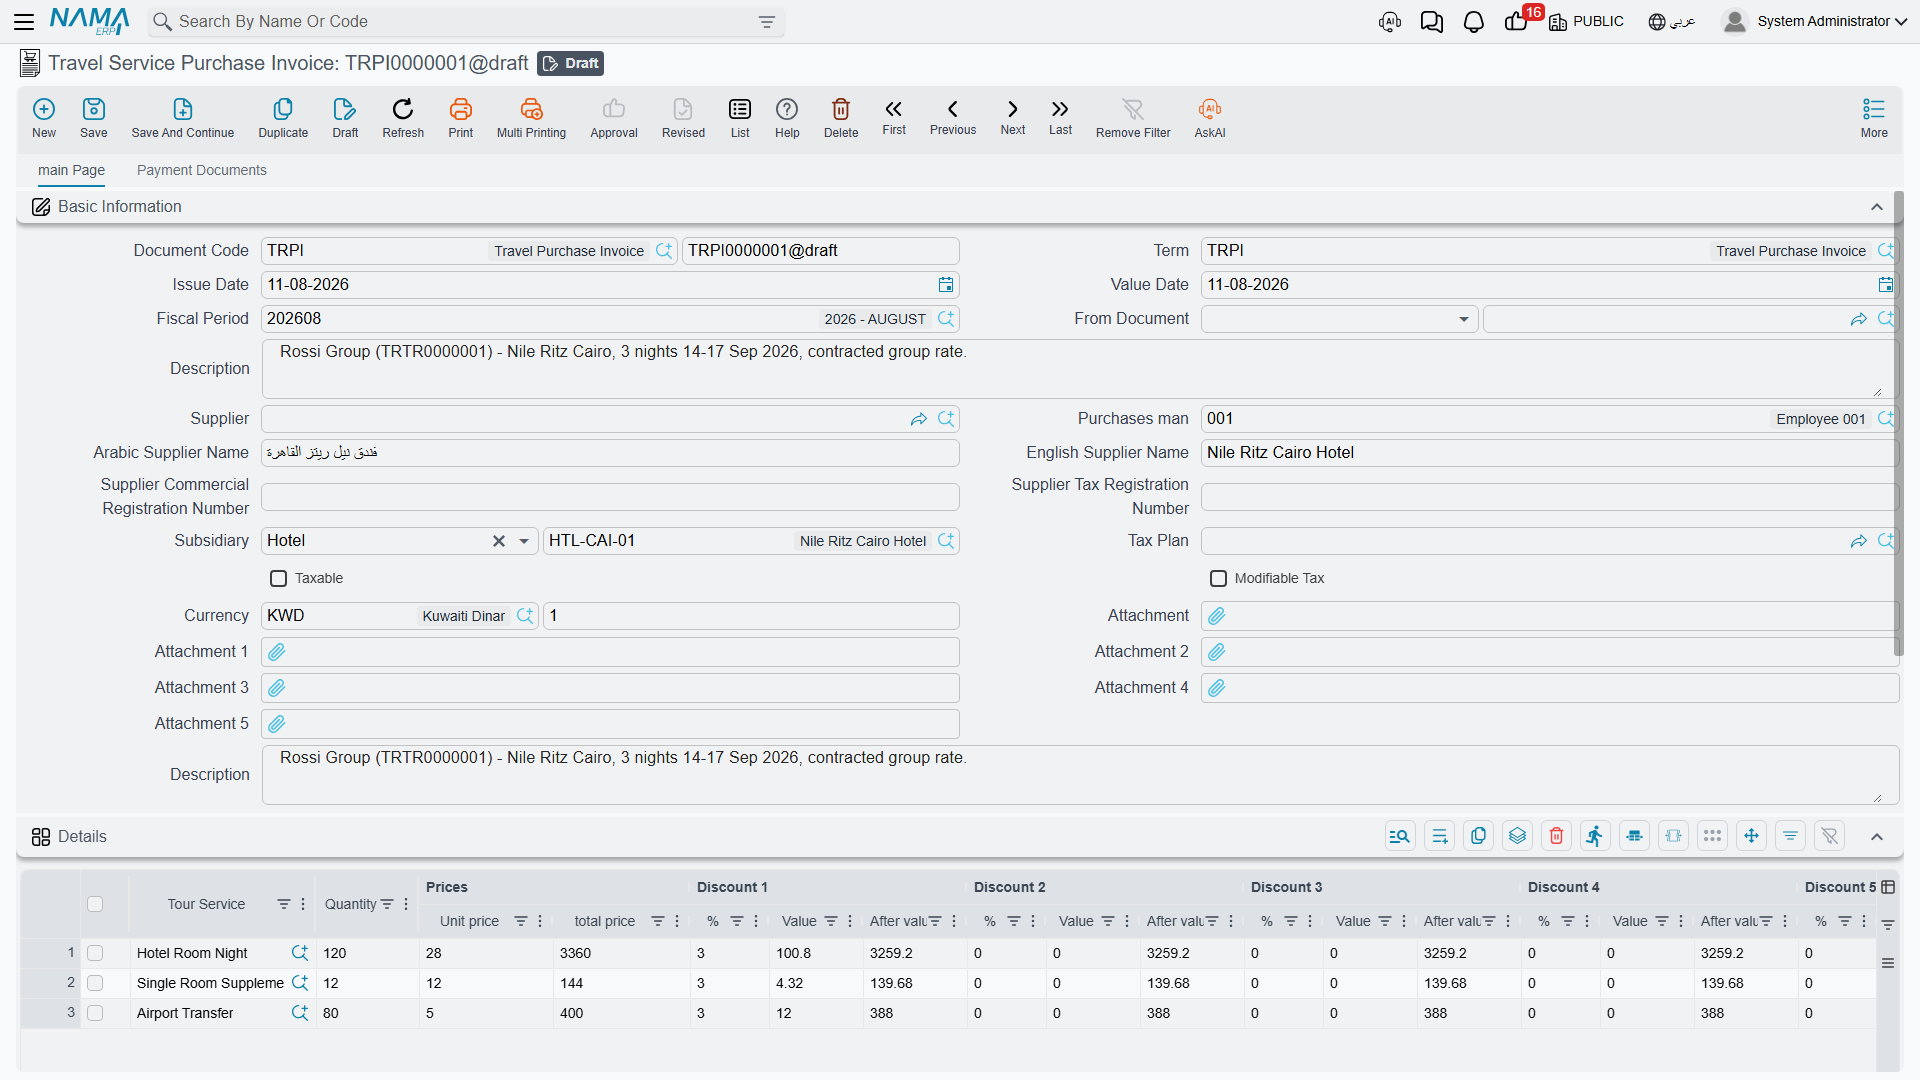This screenshot has width=1920, height=1080.
Task: Open Tour Service column filter
Action: pos(284,904)
